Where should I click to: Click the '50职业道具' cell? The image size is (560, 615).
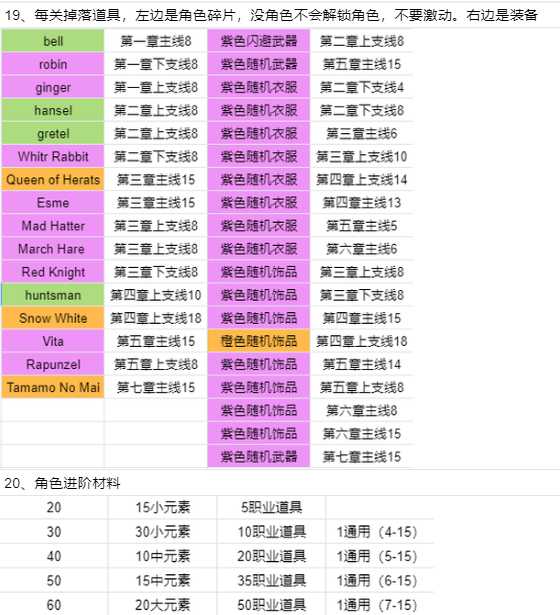(x=271, y=604)
